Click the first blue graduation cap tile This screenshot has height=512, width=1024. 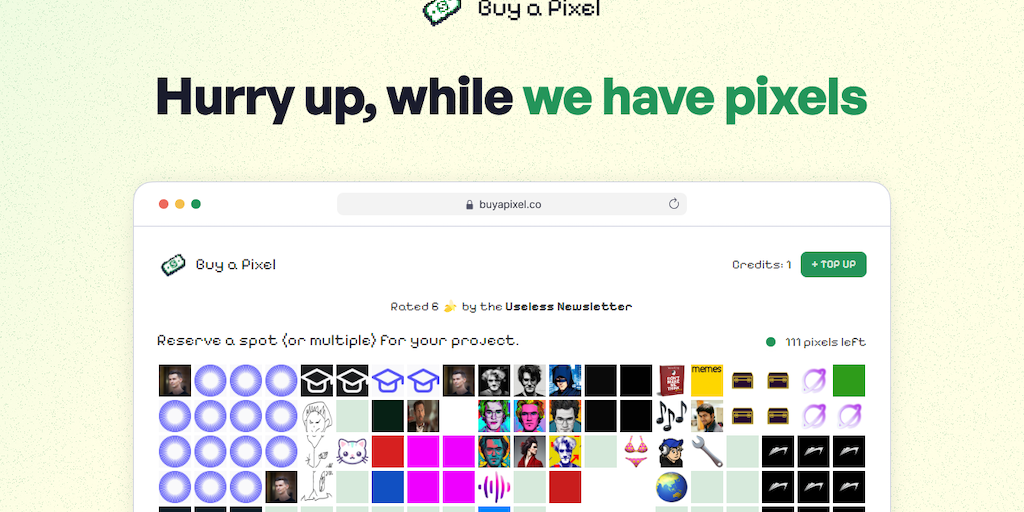pos(388,381)
